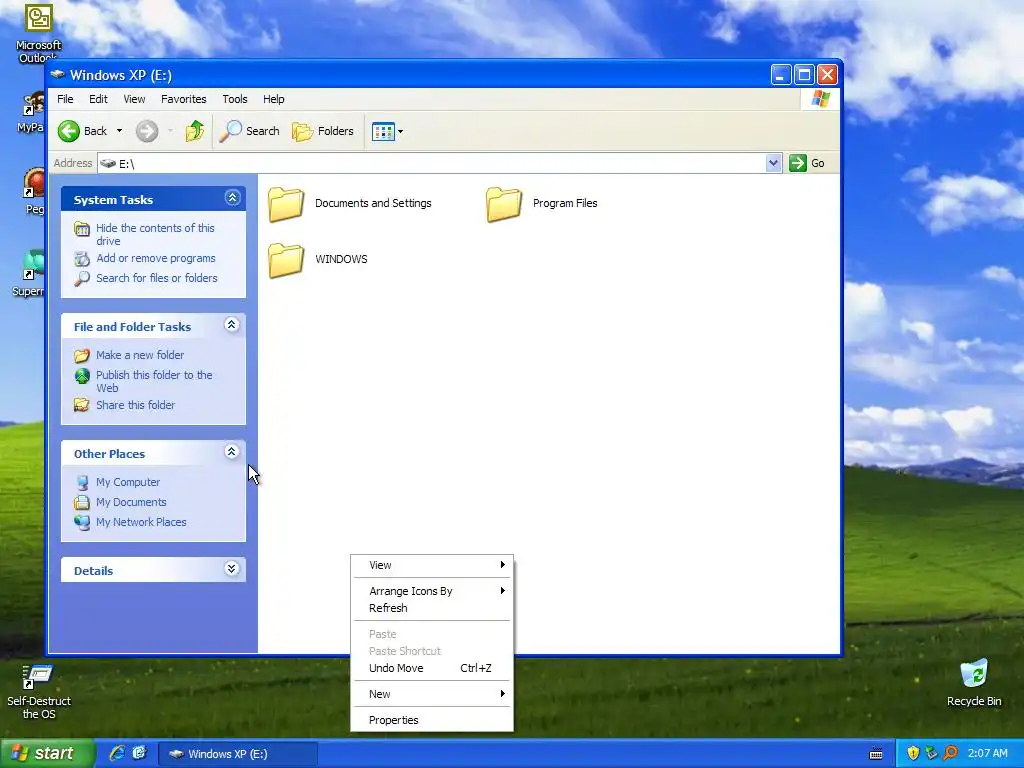
Task: Click Make a new folder link
Action: tap(140, 355)
